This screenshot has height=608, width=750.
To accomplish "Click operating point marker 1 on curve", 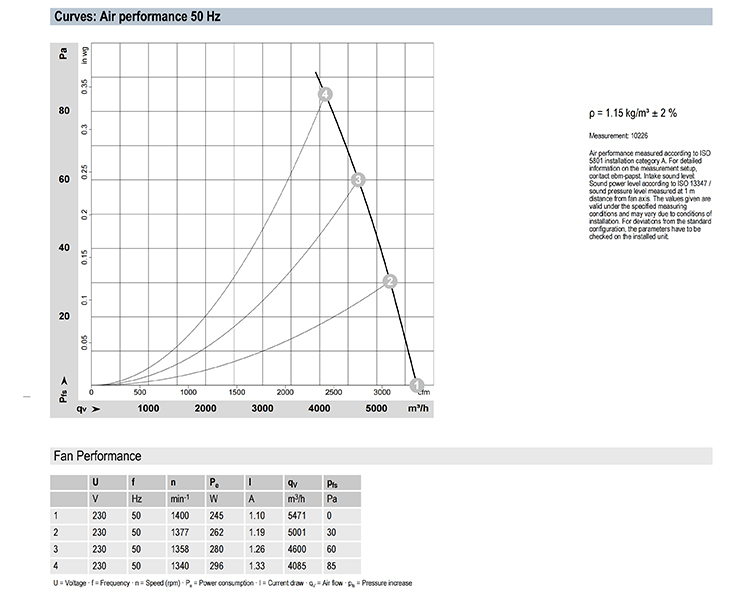I will pyautogui.click(x=417, y=385).
